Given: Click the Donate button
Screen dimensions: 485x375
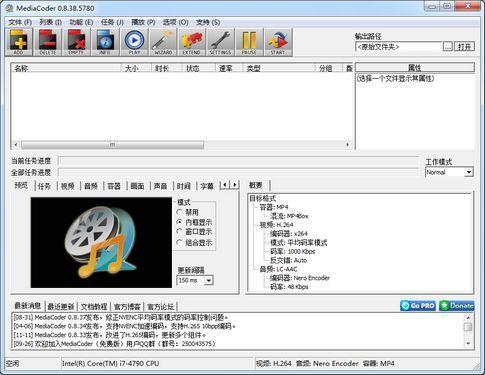Looking at the screenshot, I should [457, 306].
